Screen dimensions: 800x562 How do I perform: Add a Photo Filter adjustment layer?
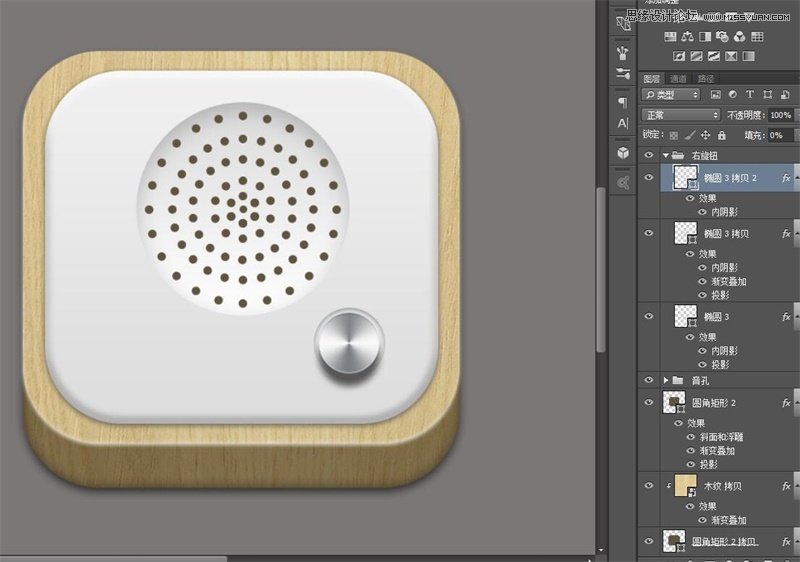pos(722,36)
